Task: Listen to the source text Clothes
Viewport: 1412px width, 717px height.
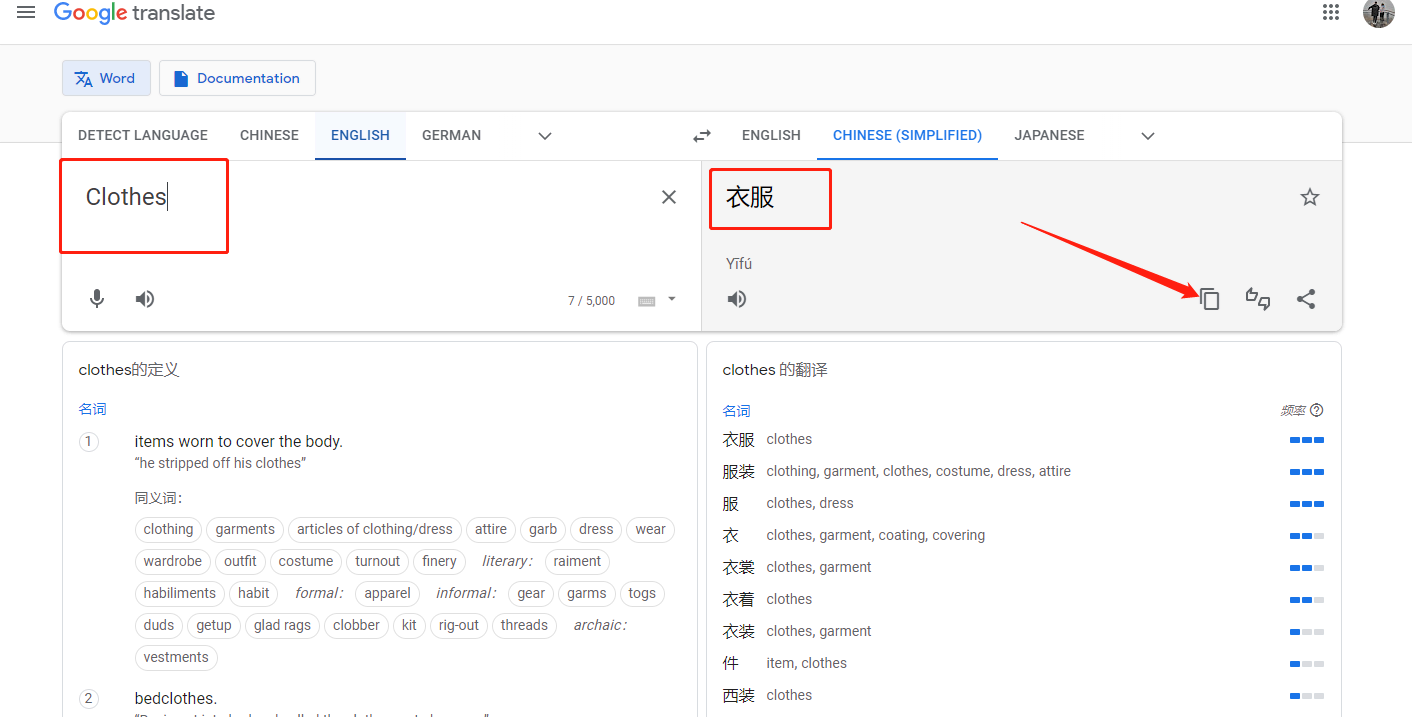Action: [145, 299]
